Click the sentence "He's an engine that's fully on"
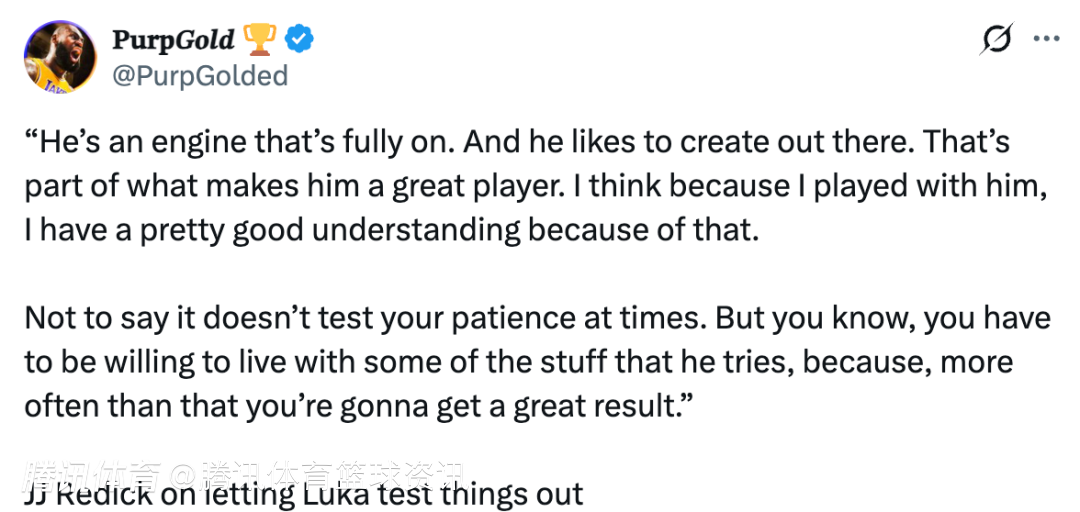This screenshot has width=1080, height=512. coord(240,142)
